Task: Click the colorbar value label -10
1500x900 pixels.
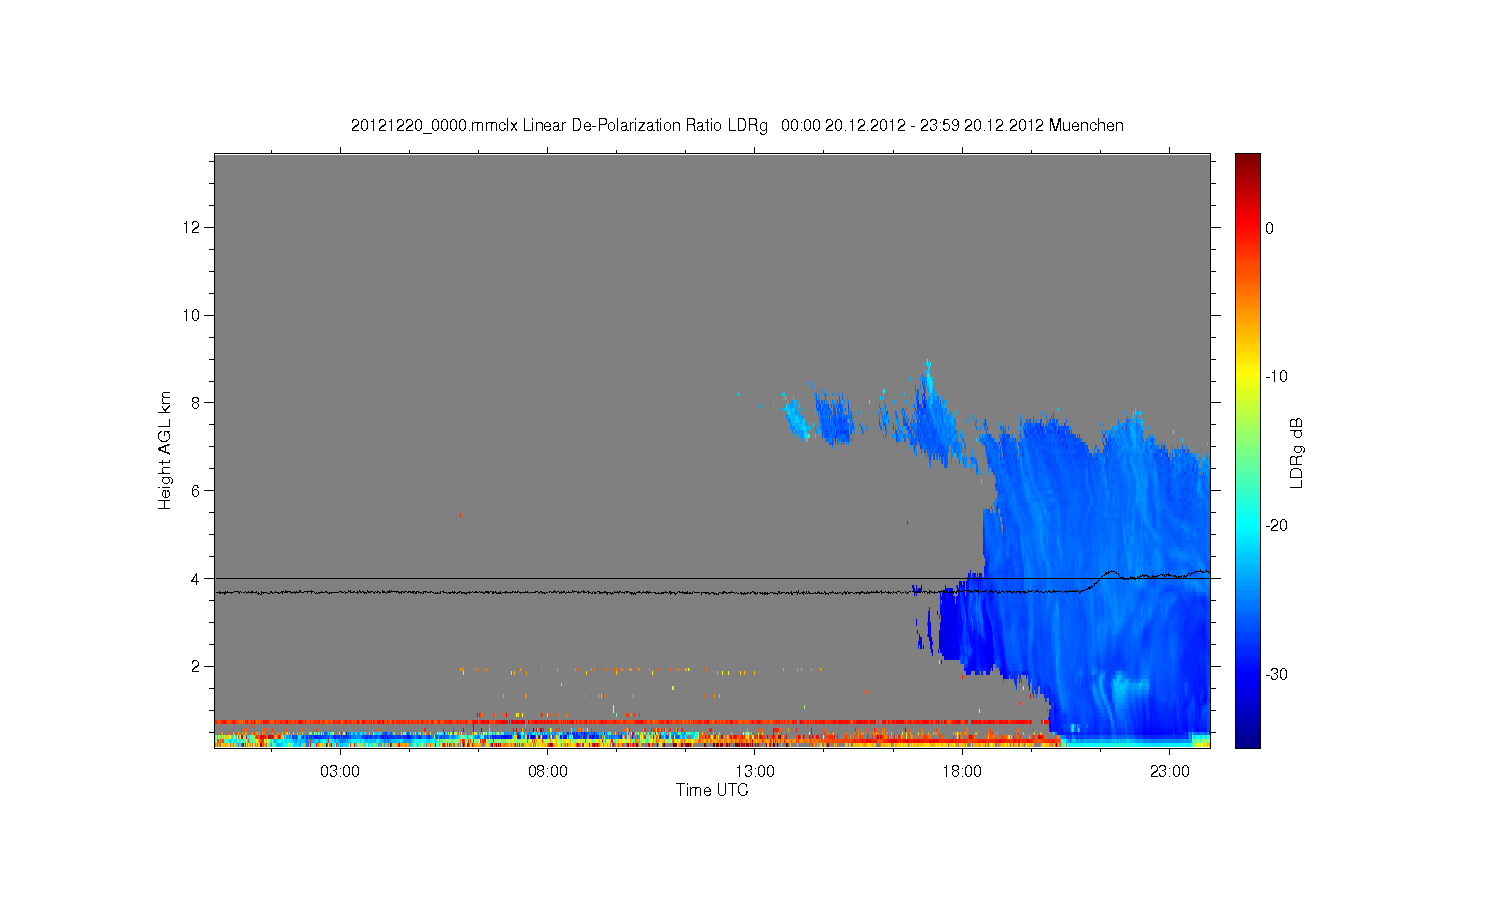Action: click(x=1275, y=377)
